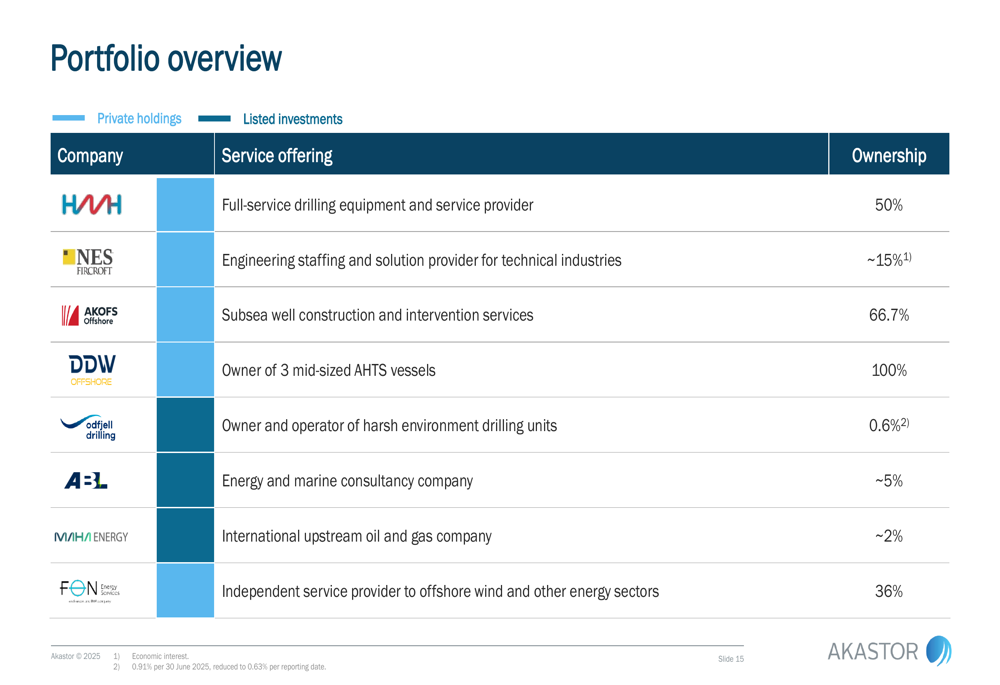Select the 'Owner of 3 mid-sized AHTS vessels' text
This screenshot has height=685, width=1000.
(328, 370)
